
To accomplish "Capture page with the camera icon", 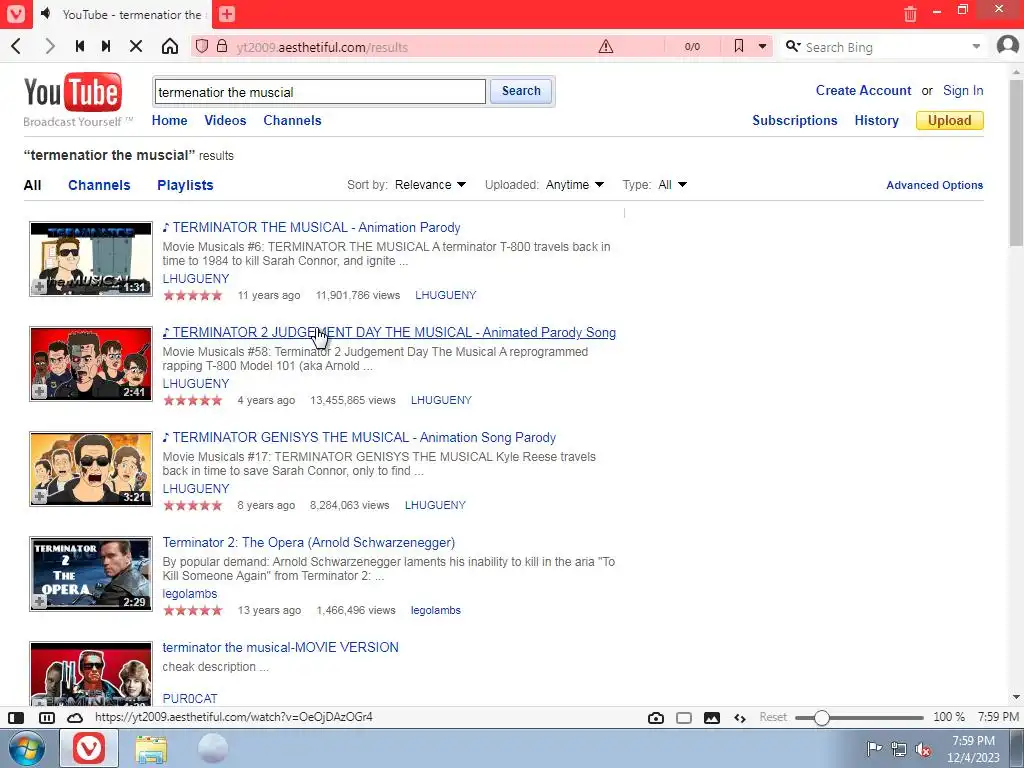I will (656, 718).
